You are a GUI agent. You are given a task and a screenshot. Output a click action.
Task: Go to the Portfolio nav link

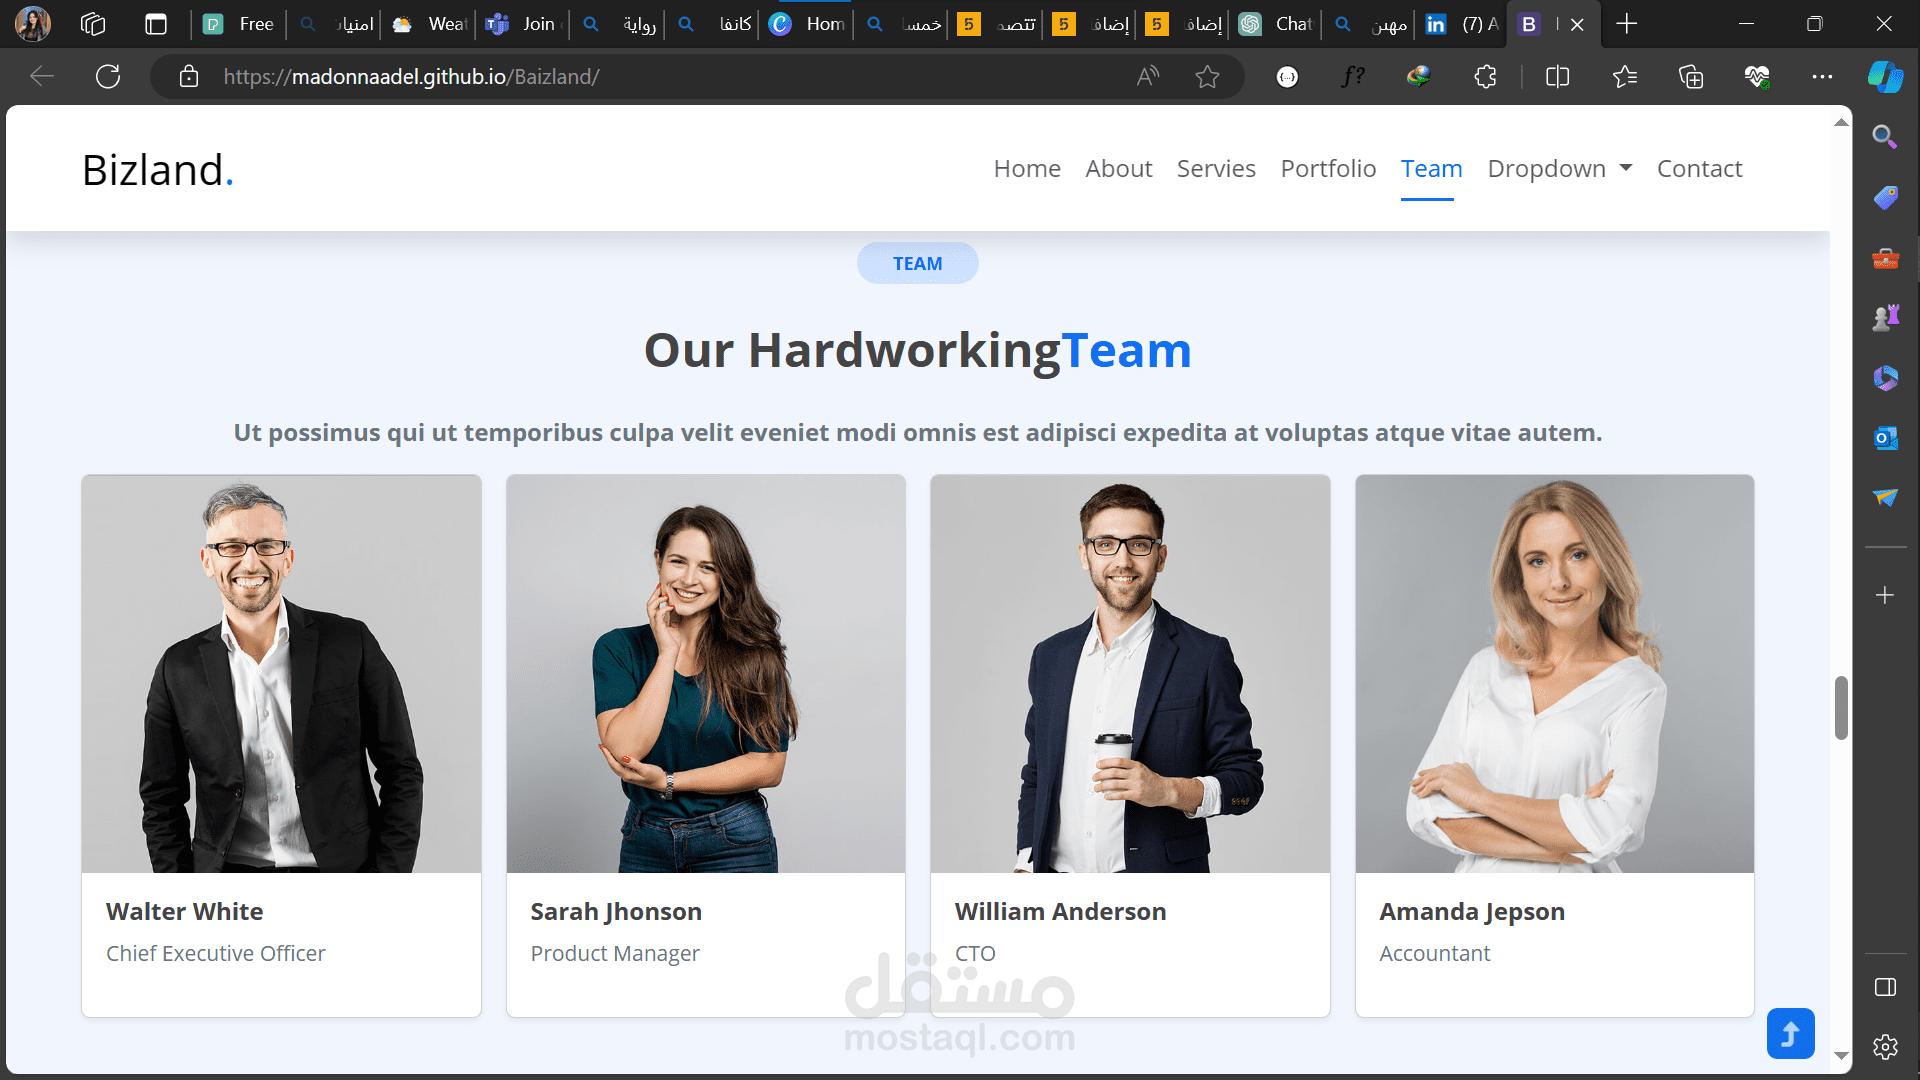coord(1328,169)
